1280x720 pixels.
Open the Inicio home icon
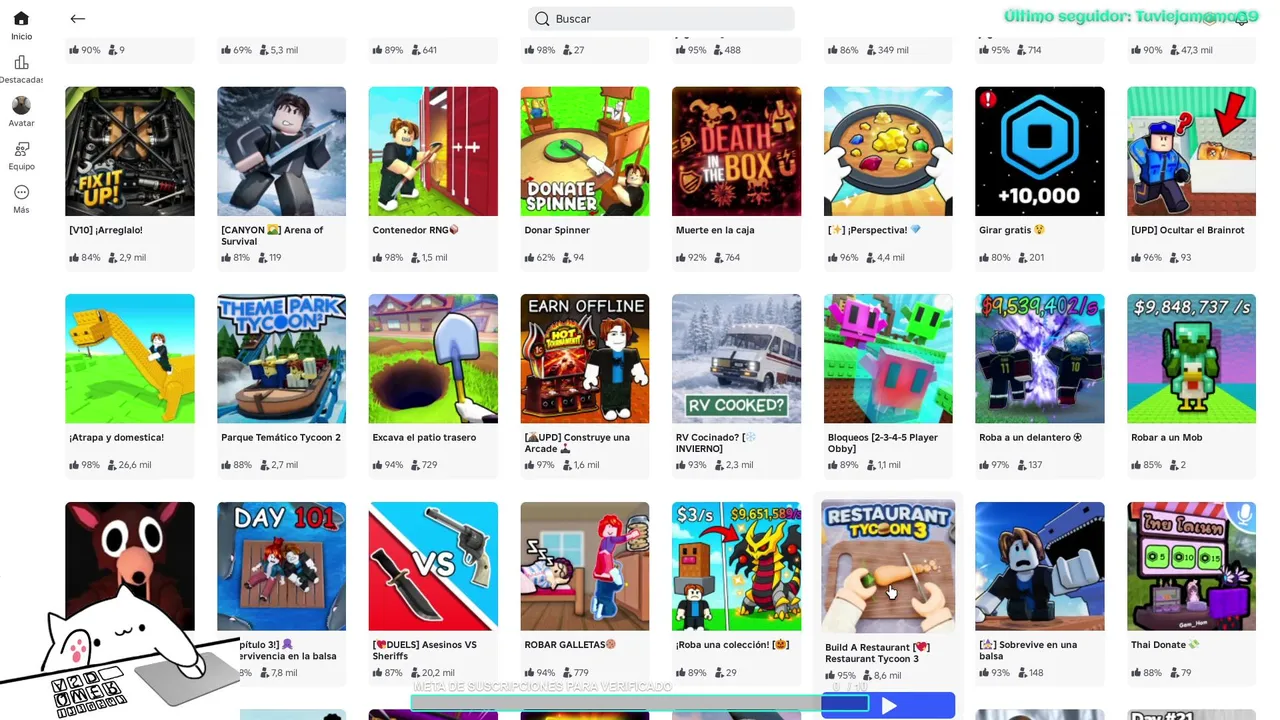coord(21,19)
